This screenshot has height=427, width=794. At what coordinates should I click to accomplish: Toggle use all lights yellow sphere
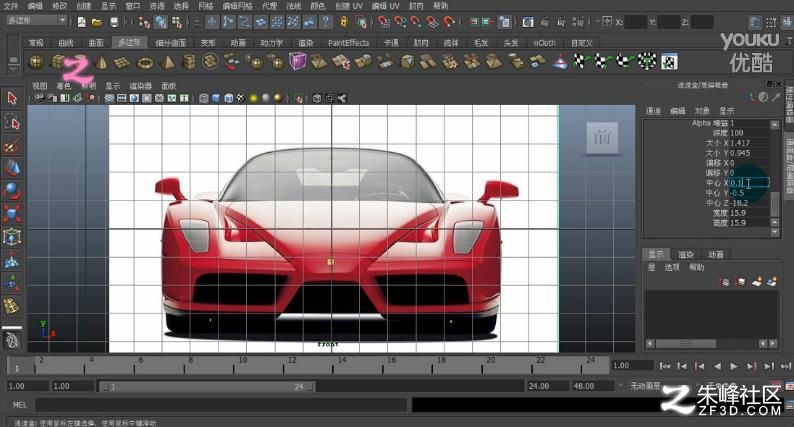(x=253, y=98)
